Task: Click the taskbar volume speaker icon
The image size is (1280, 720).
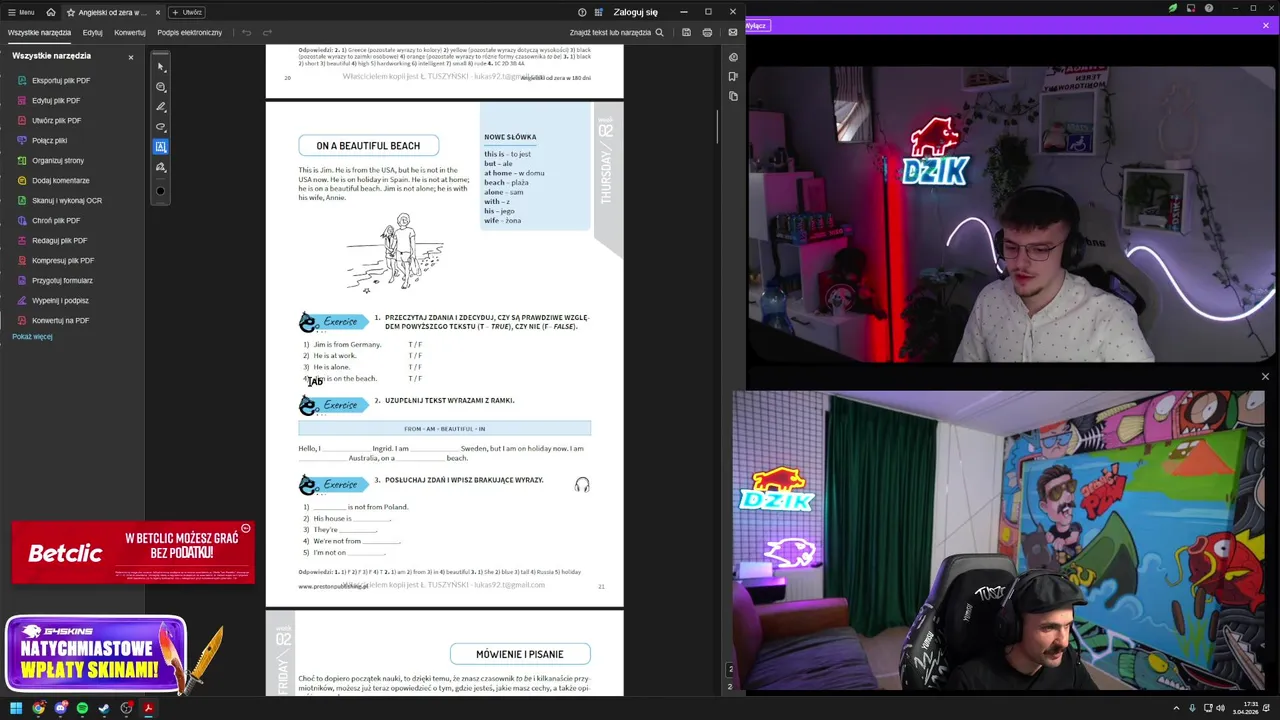Action: (1220, 708)
